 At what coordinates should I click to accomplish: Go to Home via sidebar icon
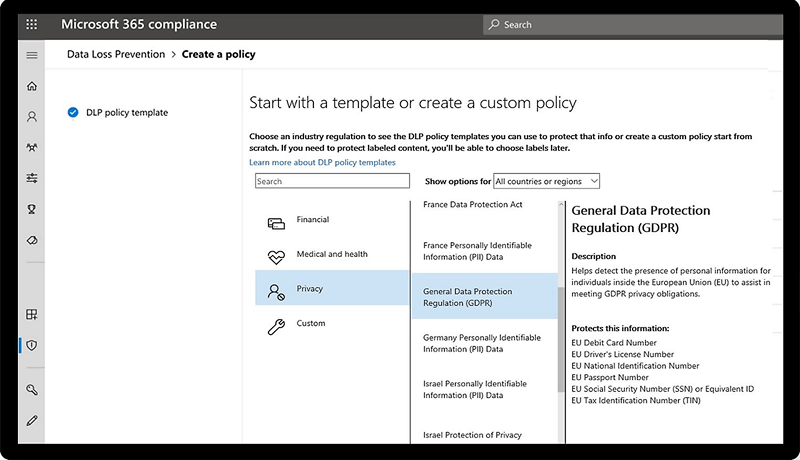click(x=32, y=86)
